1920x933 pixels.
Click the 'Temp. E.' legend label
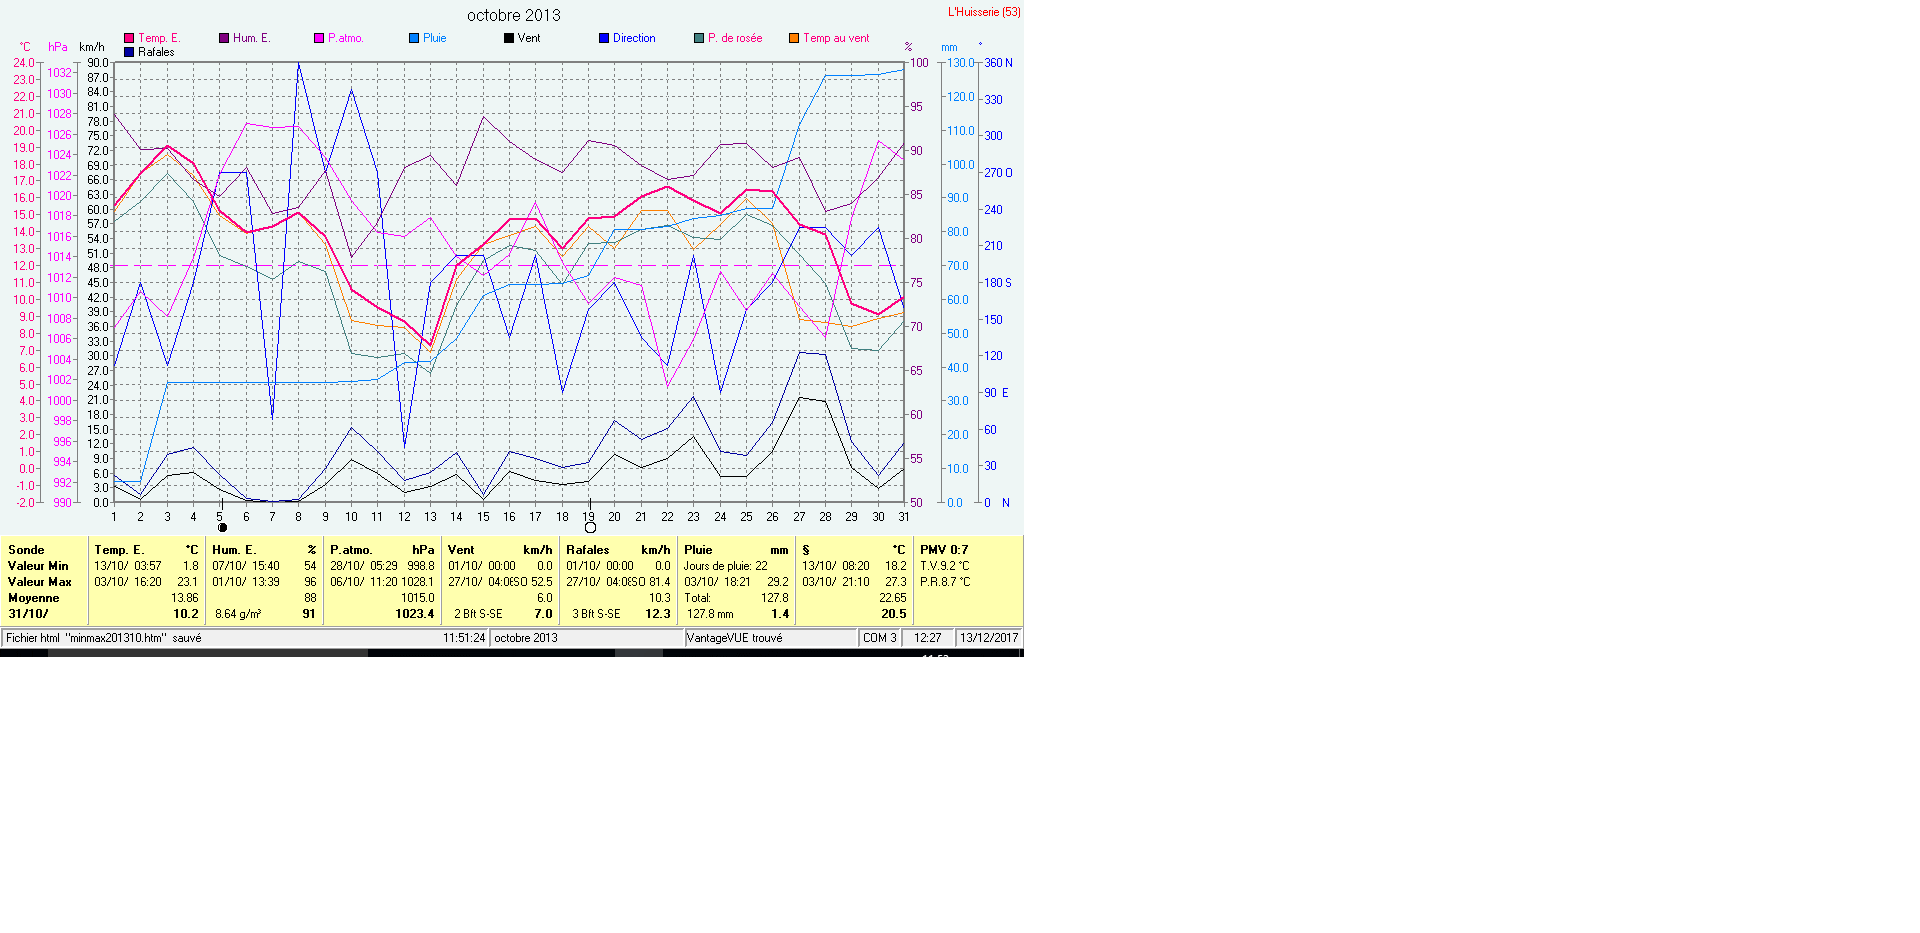click(159, 38)
